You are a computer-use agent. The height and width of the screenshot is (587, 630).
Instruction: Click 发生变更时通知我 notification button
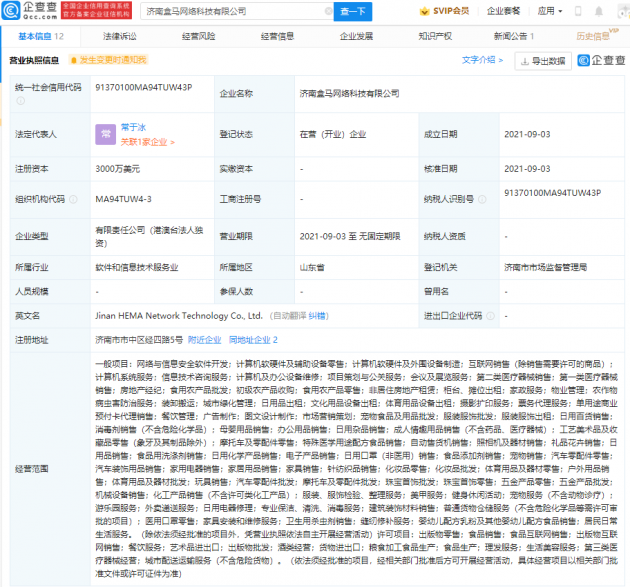coord(108,60)
